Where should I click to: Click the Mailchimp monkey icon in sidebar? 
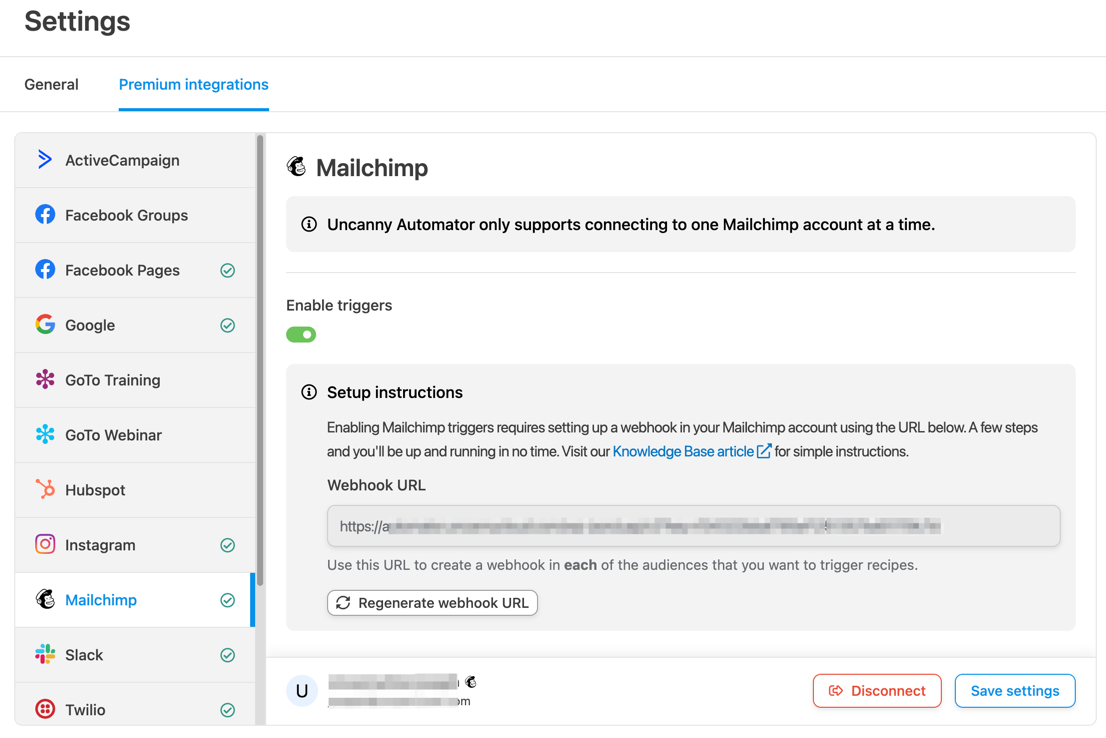coord(45,599)
